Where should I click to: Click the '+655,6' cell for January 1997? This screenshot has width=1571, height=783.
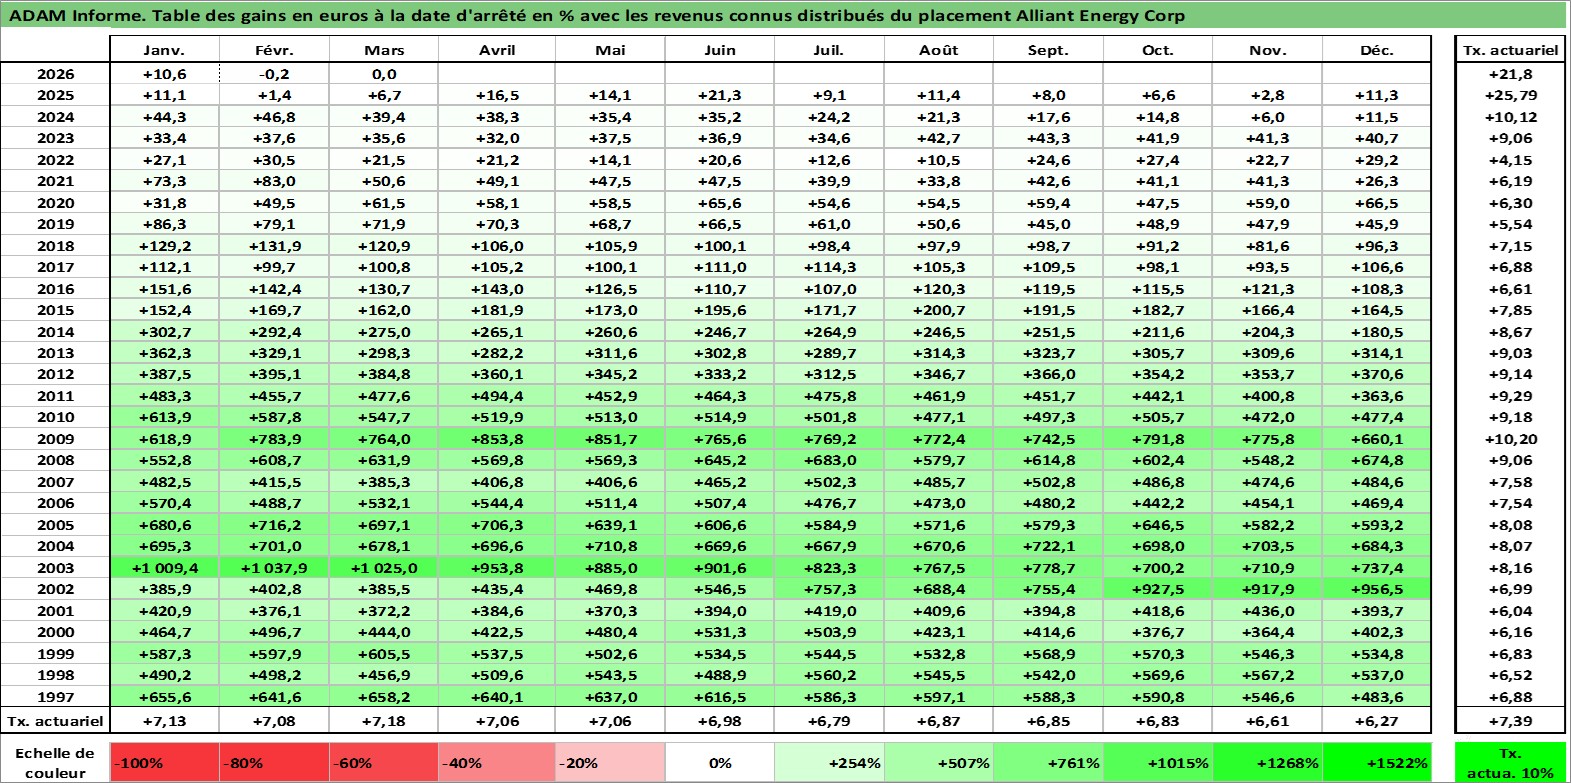pyautogui.click(x=164, y=696)
